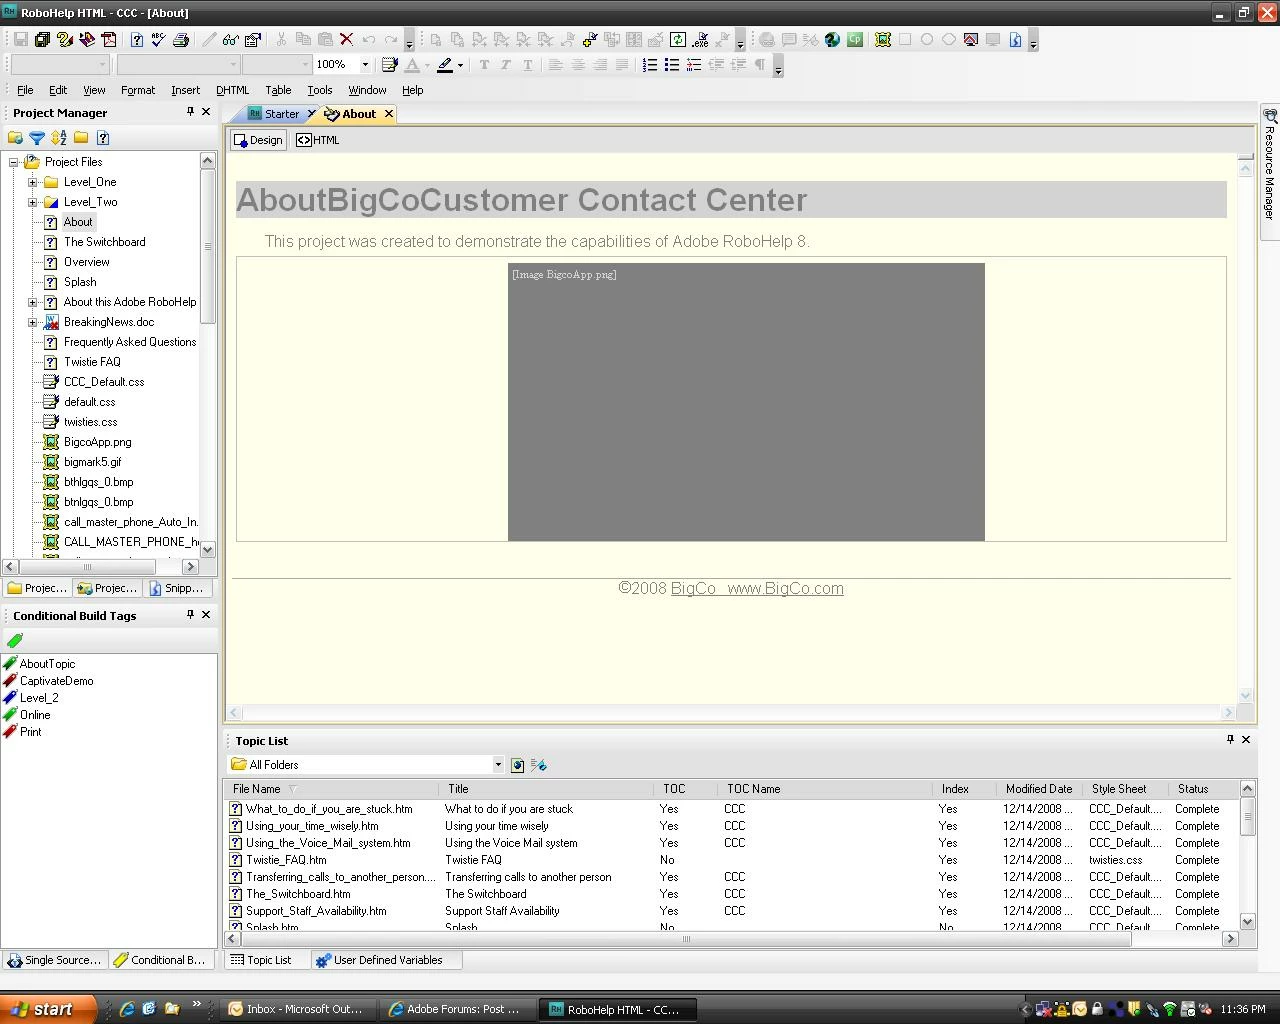Click the glasses preview icon
Screen dimensions: 1280x1024
[230, 40]
